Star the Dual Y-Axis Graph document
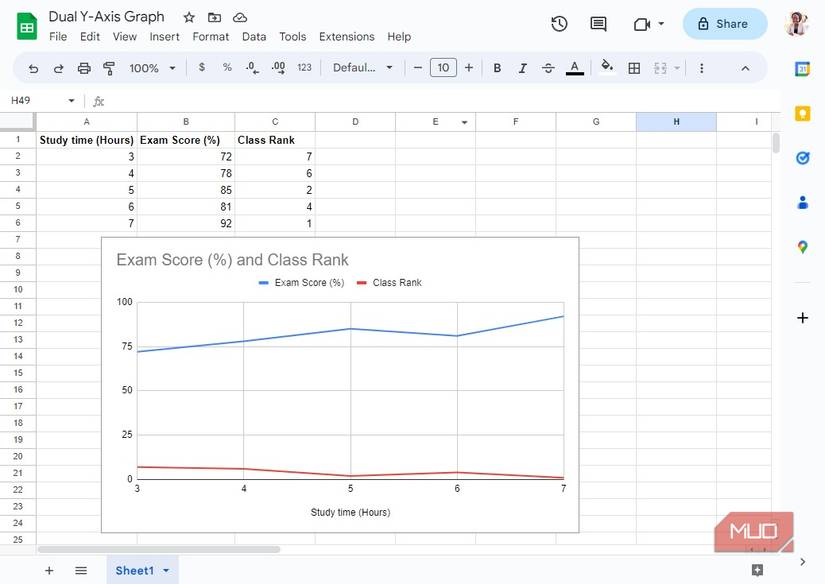Image resolution: width=825 pixels, height=584 pixels. [187, 17]
